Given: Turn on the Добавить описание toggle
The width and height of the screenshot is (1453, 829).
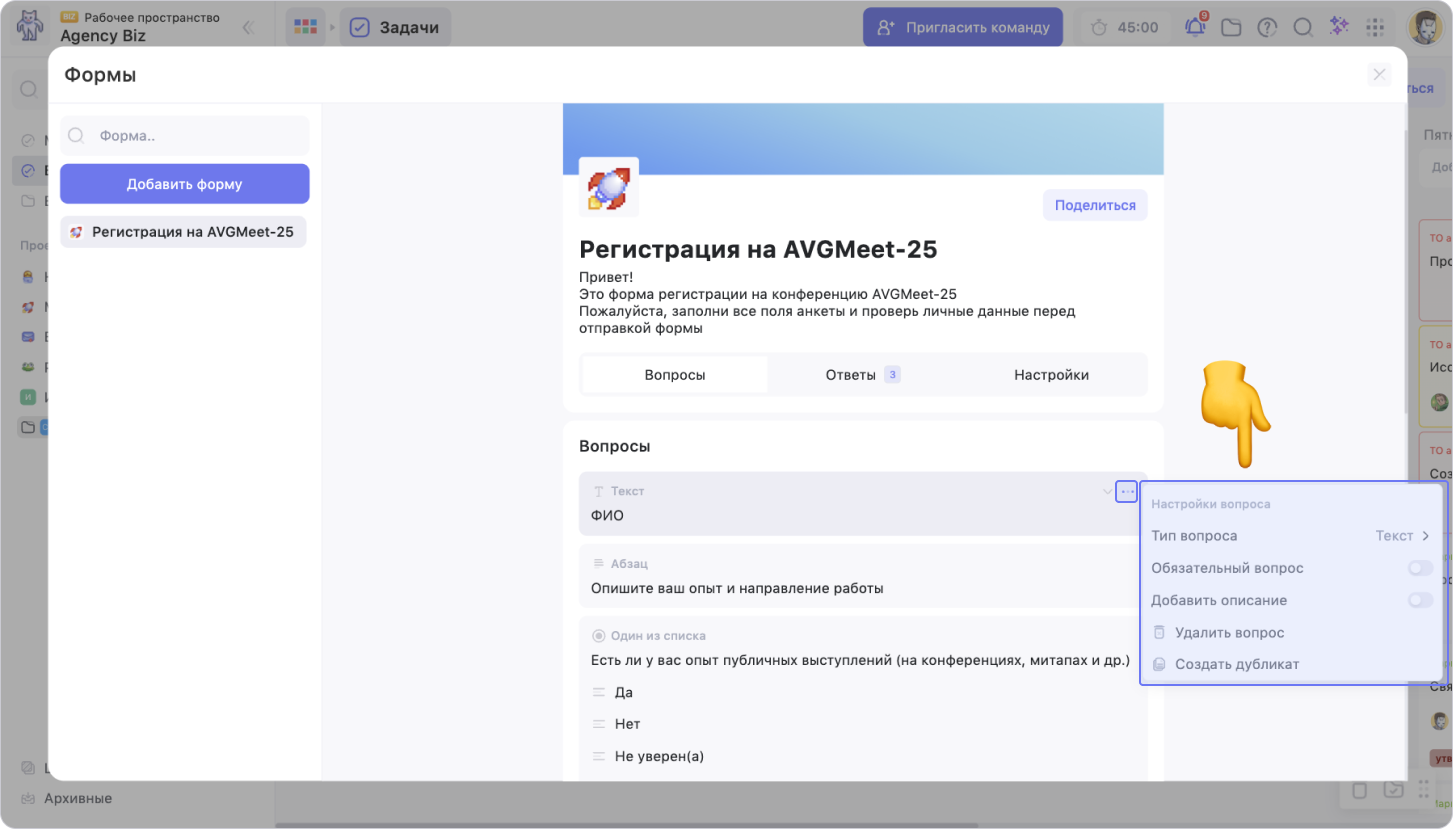Looking at the screenshot, I should point(1420,600).
